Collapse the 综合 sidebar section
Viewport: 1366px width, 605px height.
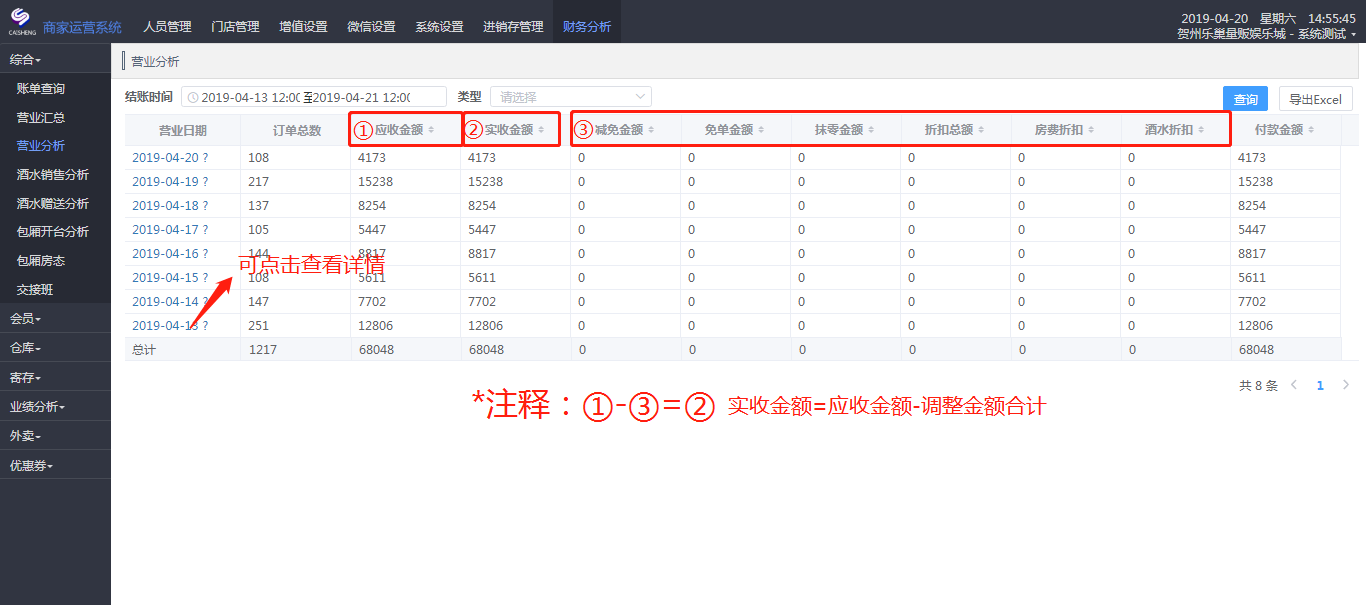click(x=55, y=60)
